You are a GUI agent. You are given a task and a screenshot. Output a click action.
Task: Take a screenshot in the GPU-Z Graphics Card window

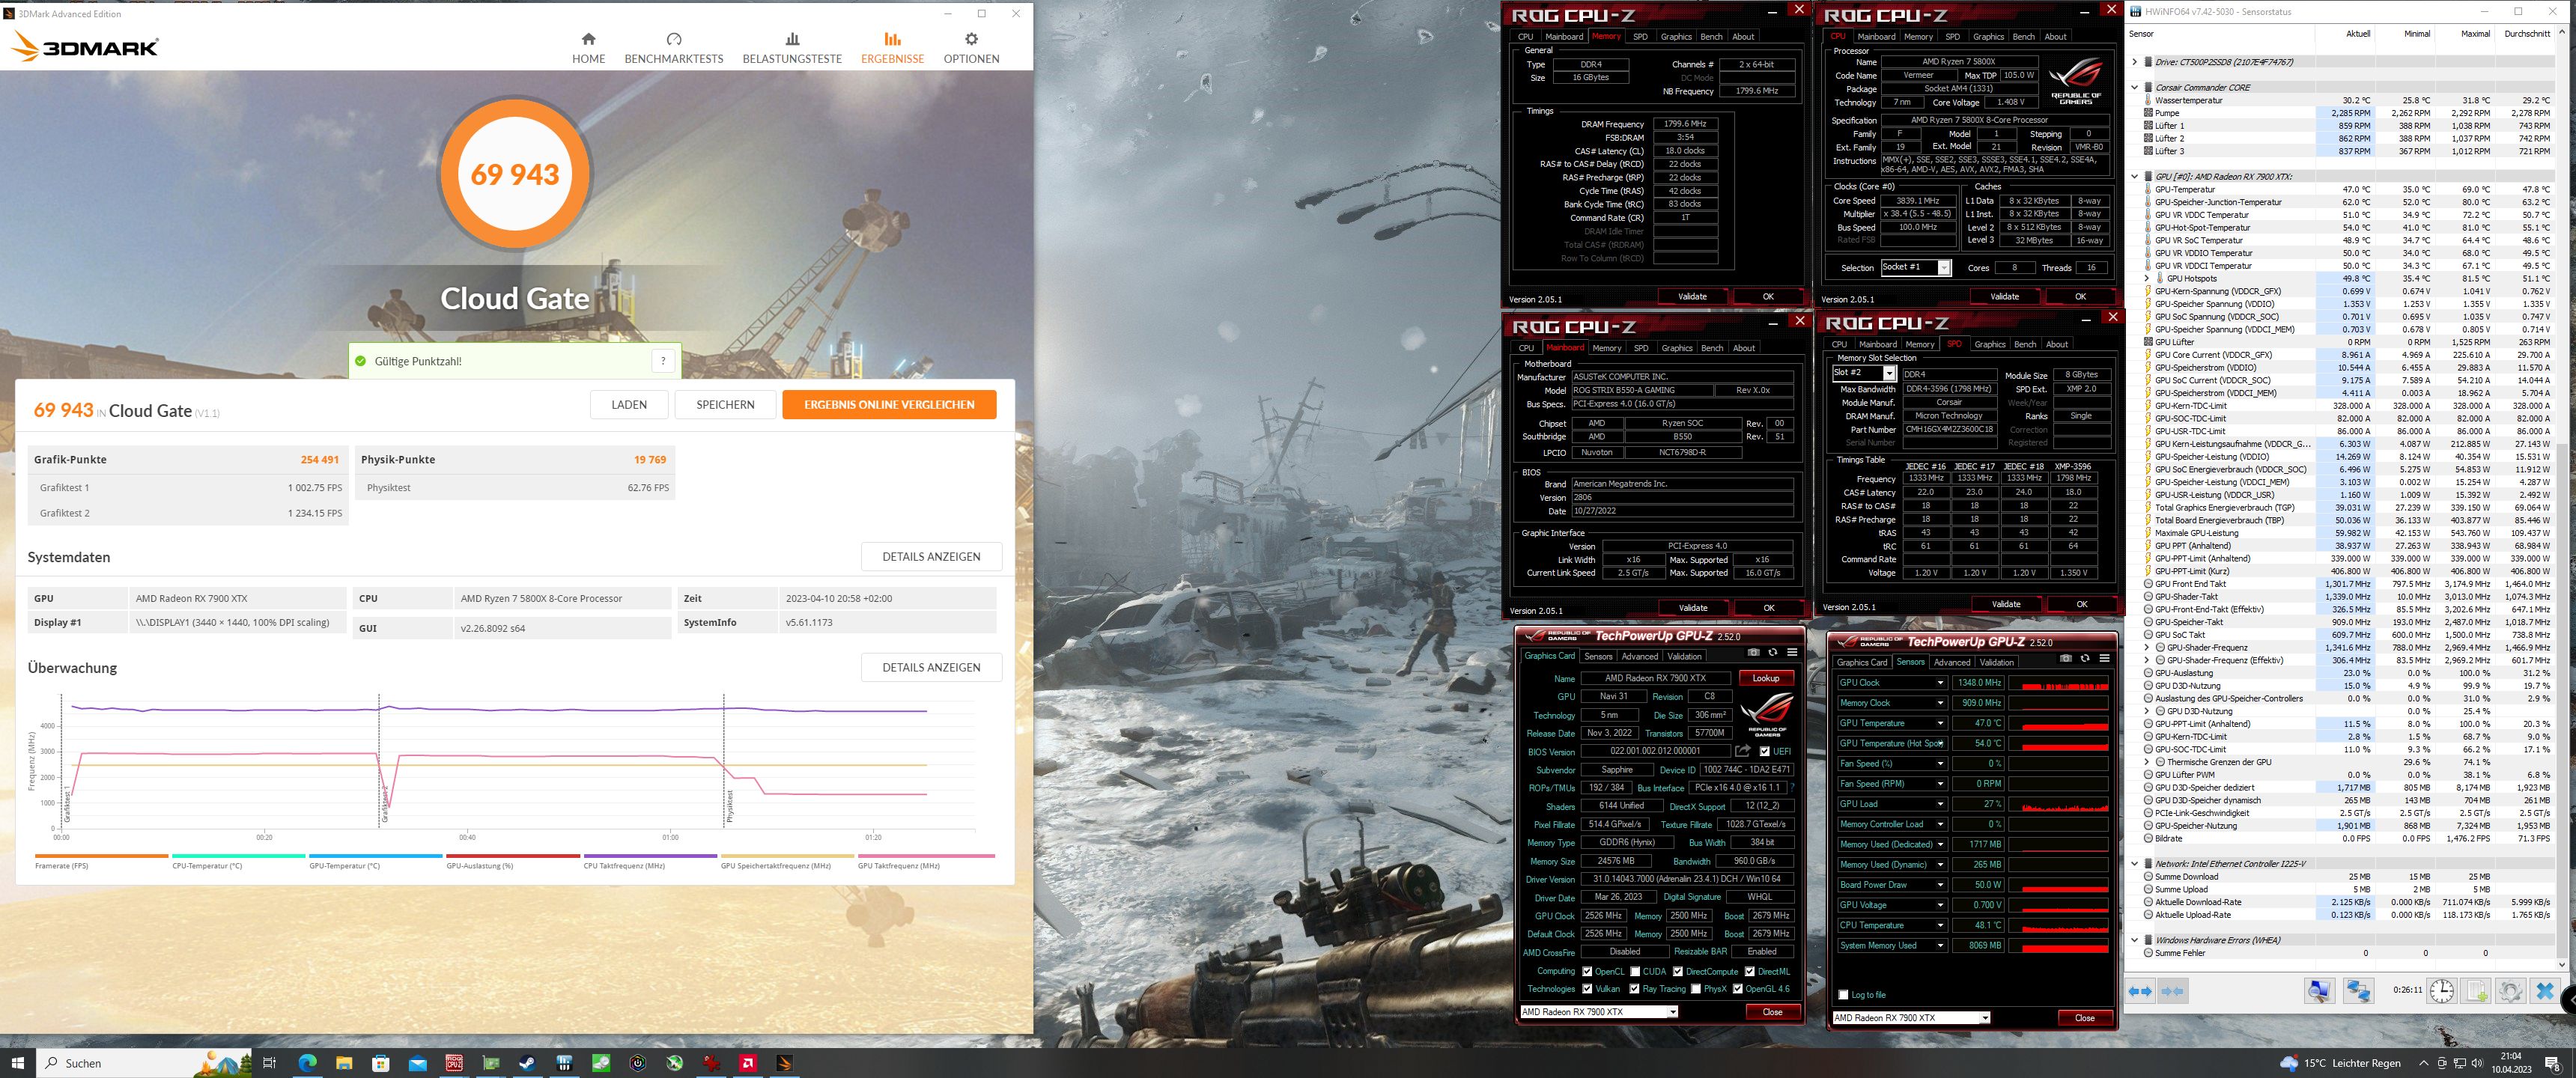pos(1753,652)
